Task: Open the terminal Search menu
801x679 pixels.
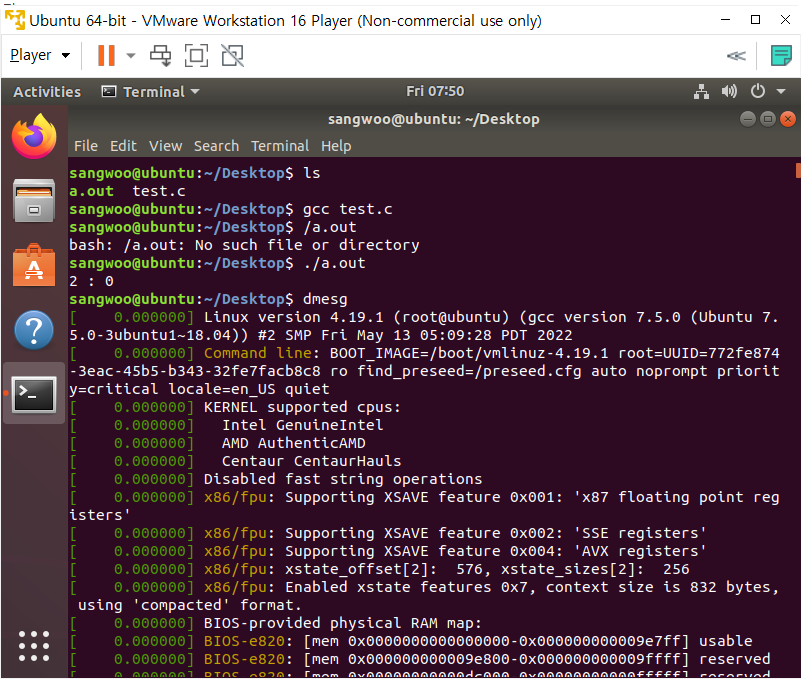Action: (217, 146)
